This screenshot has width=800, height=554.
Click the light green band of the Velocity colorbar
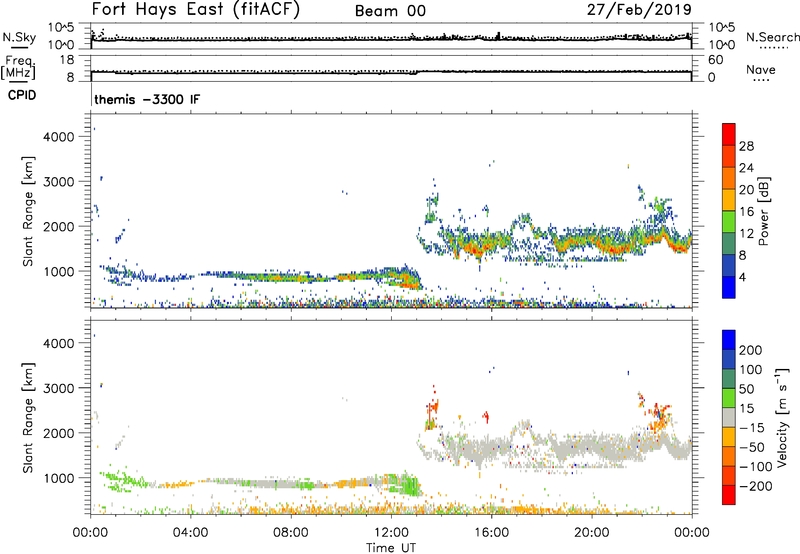click(x=729, y=397)
